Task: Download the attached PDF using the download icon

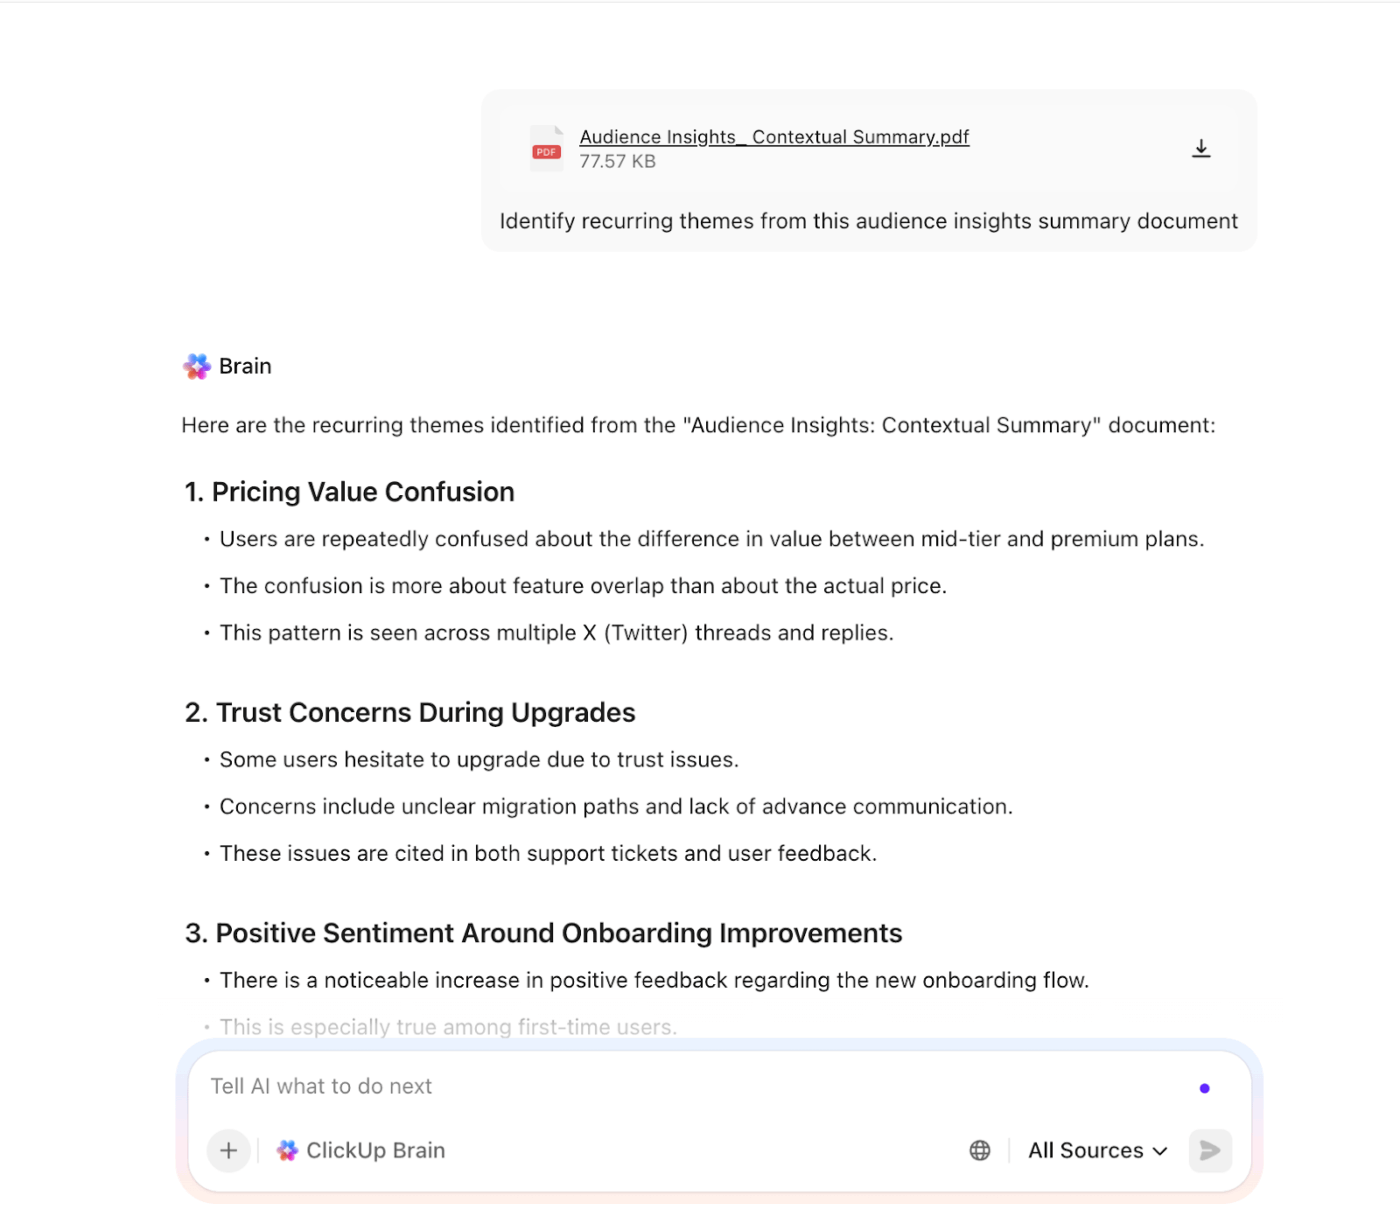Action: pos(1201,147)
